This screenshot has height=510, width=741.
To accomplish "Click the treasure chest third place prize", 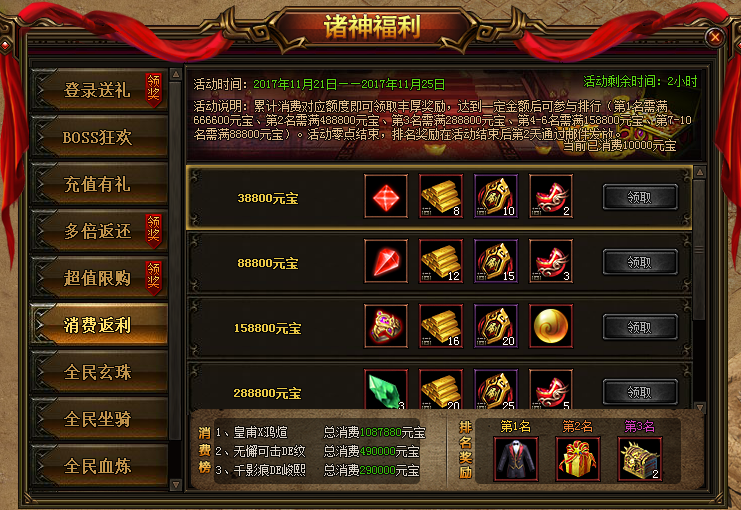I will pos(639,459).
